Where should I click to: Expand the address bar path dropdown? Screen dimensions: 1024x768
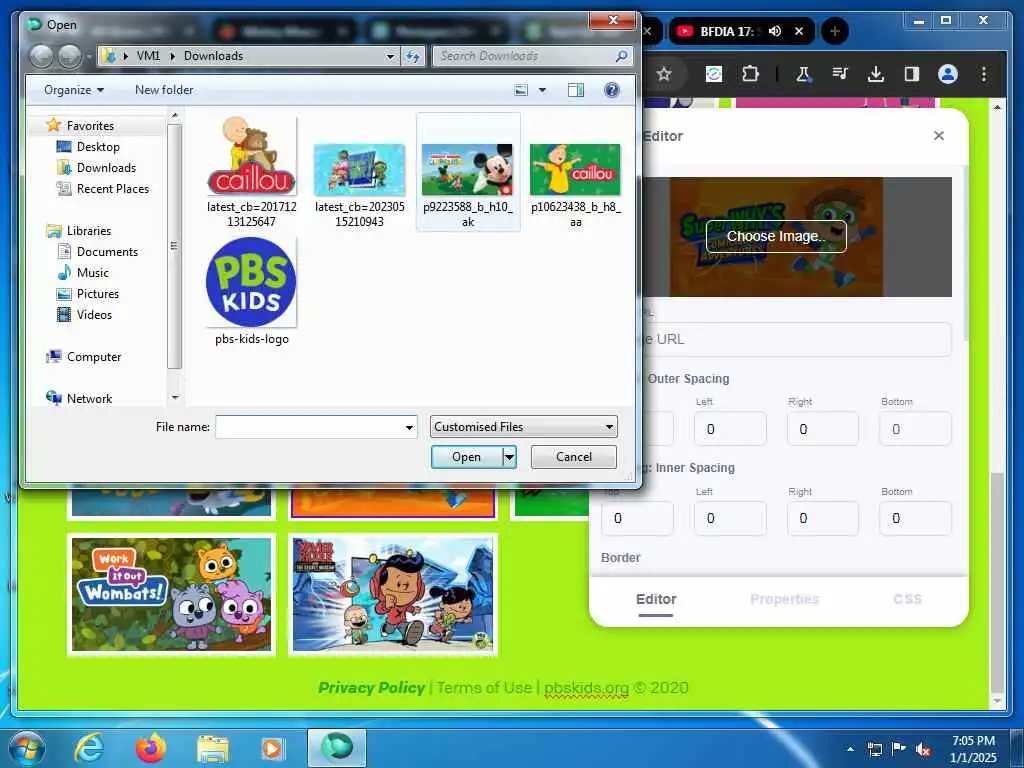[391, 57]
